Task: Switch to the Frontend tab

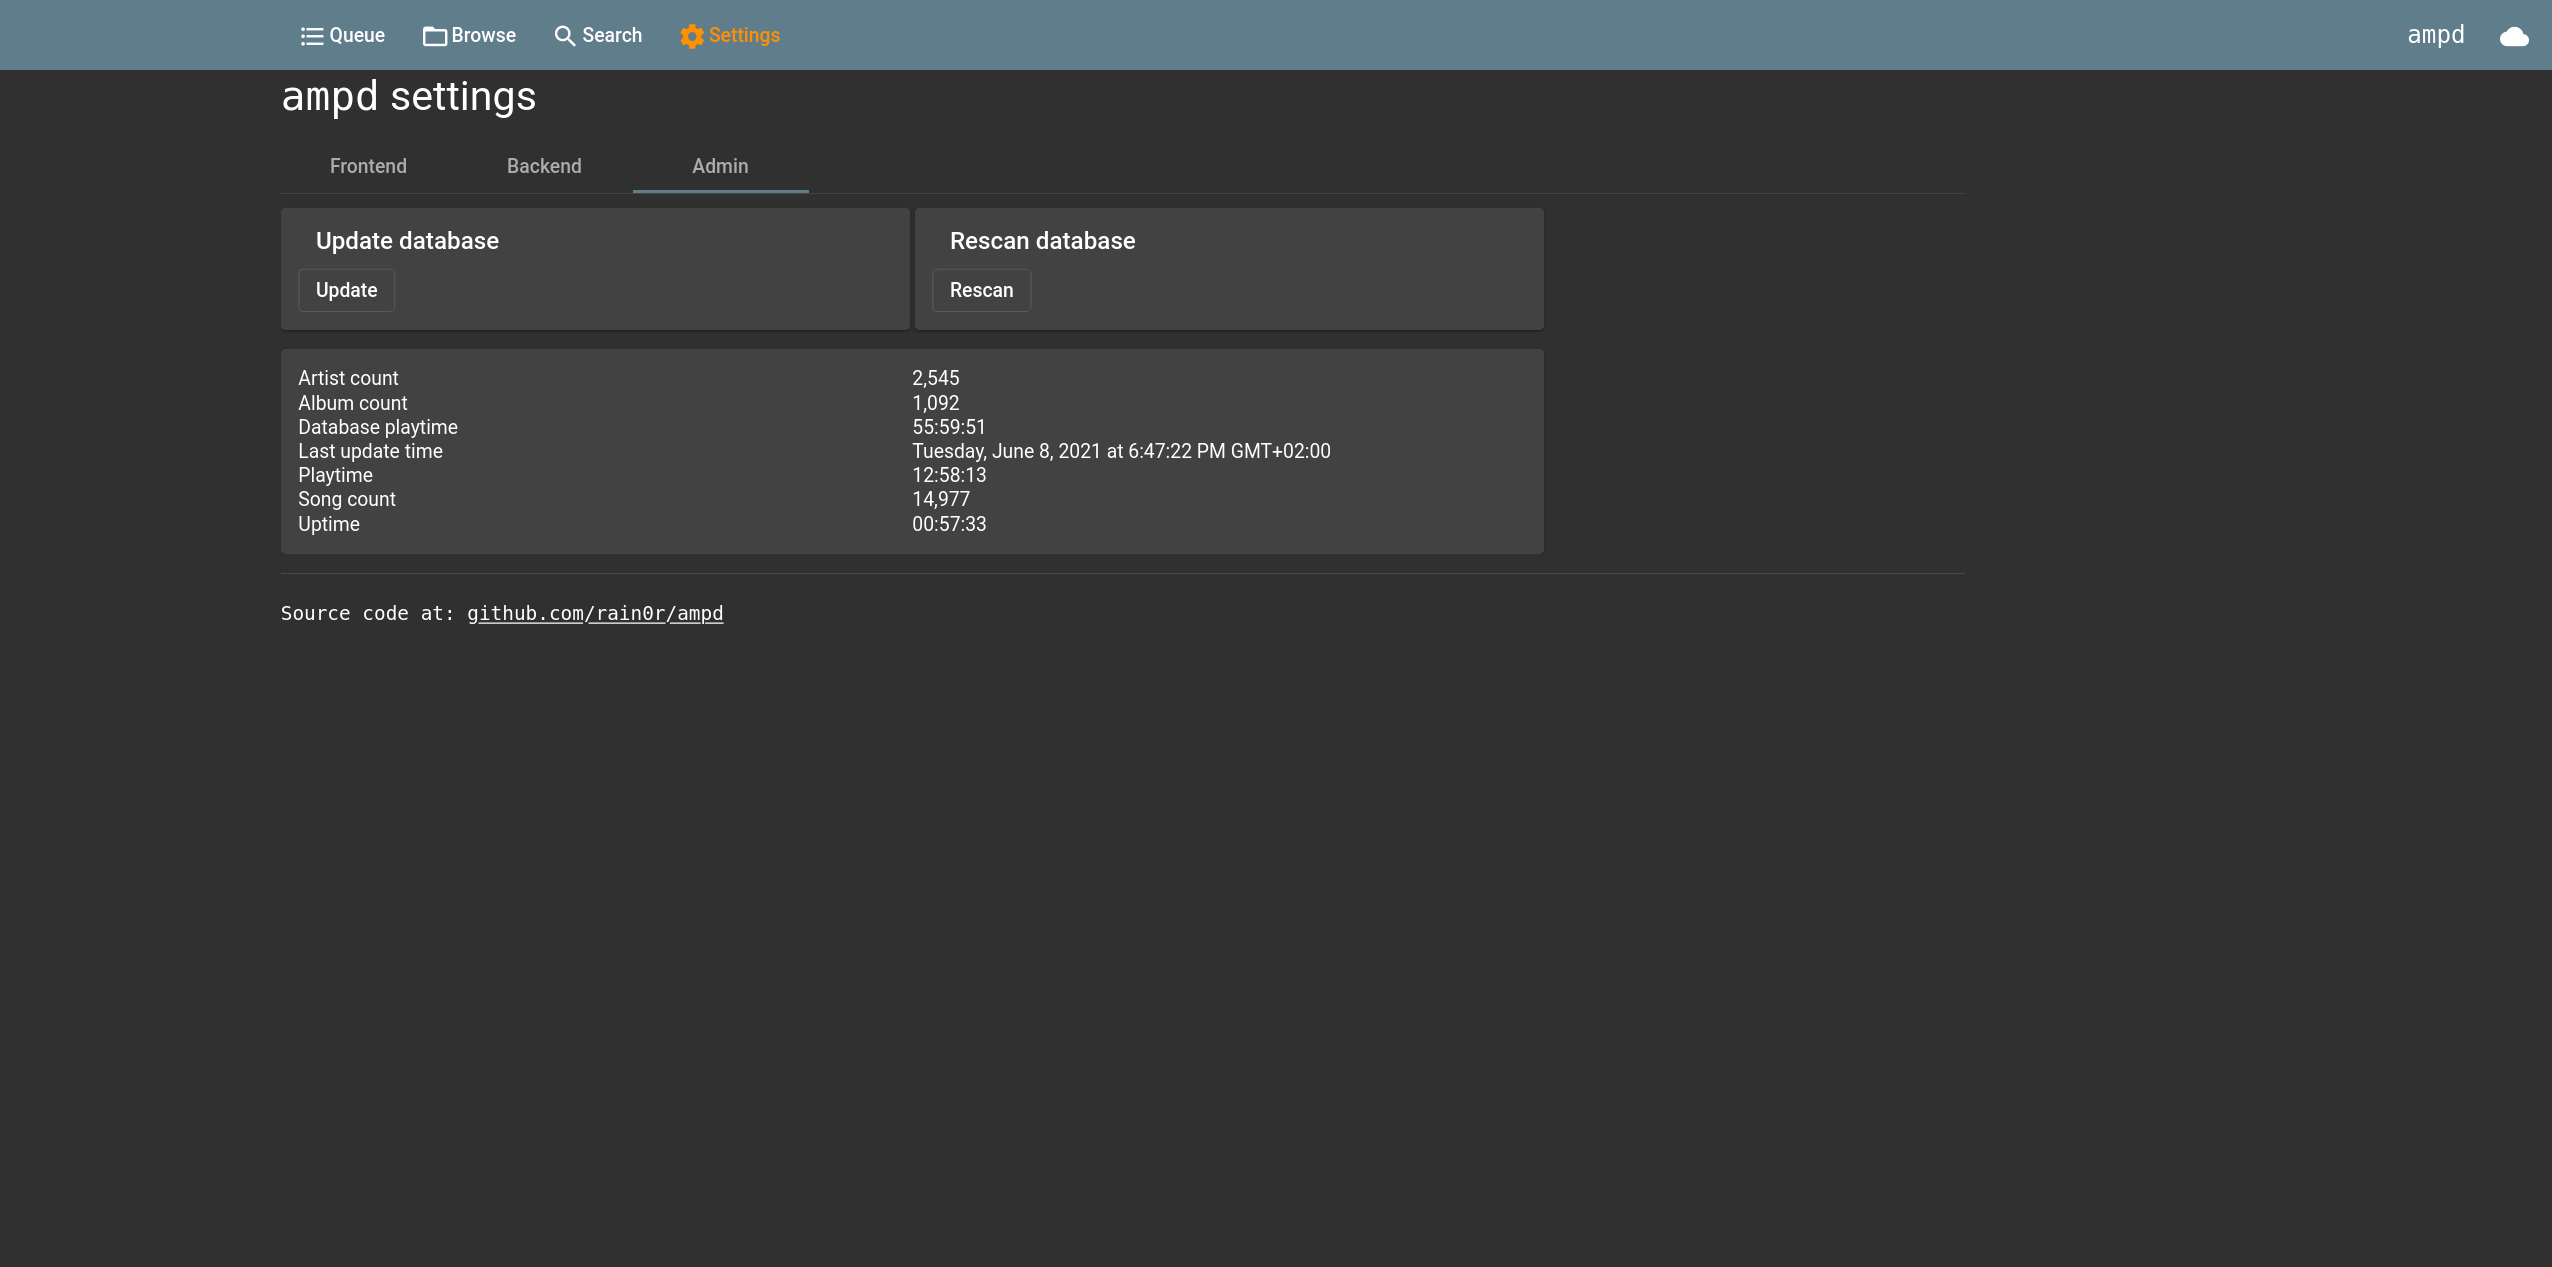Action: 368,166
